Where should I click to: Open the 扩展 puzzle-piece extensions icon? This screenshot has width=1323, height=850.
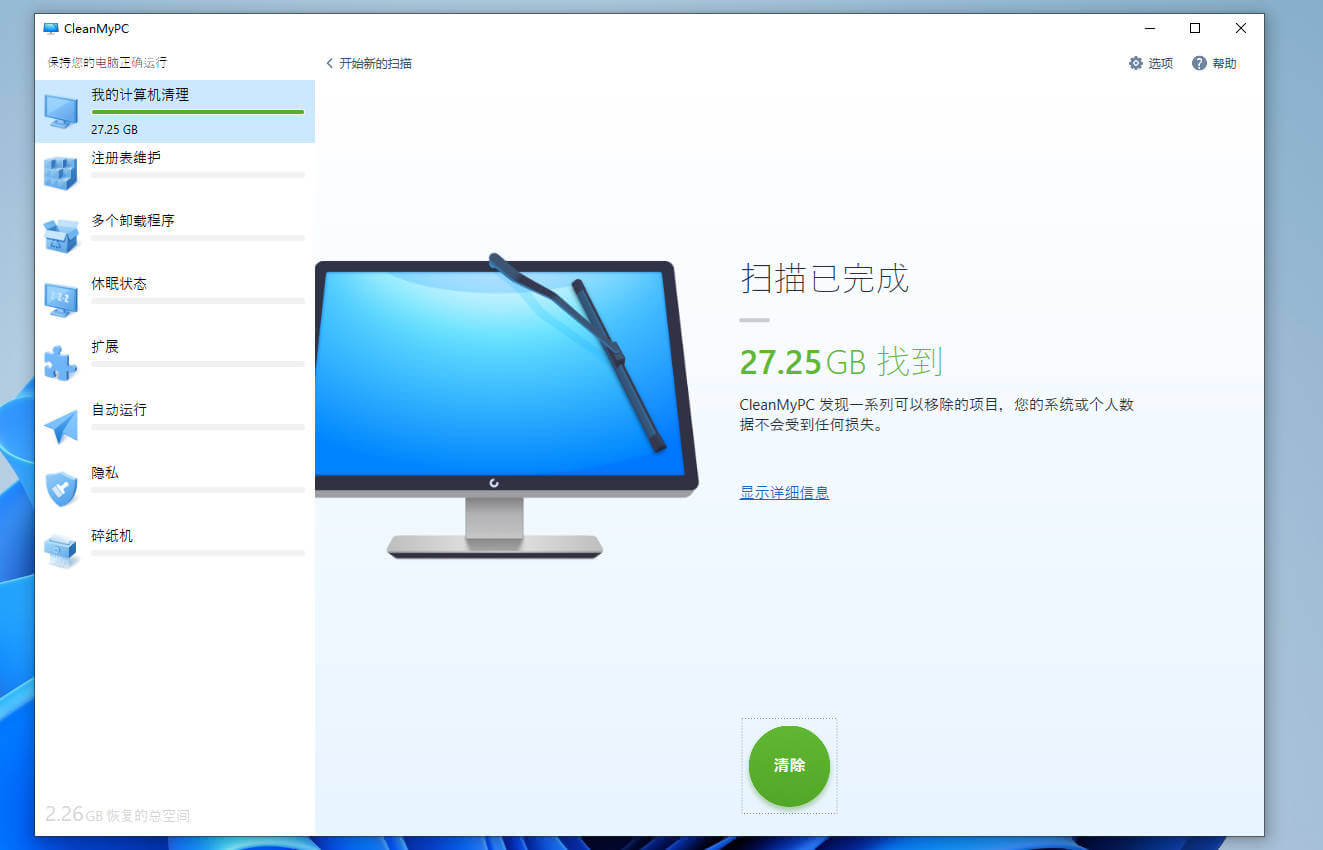click(x=62, y=361)
